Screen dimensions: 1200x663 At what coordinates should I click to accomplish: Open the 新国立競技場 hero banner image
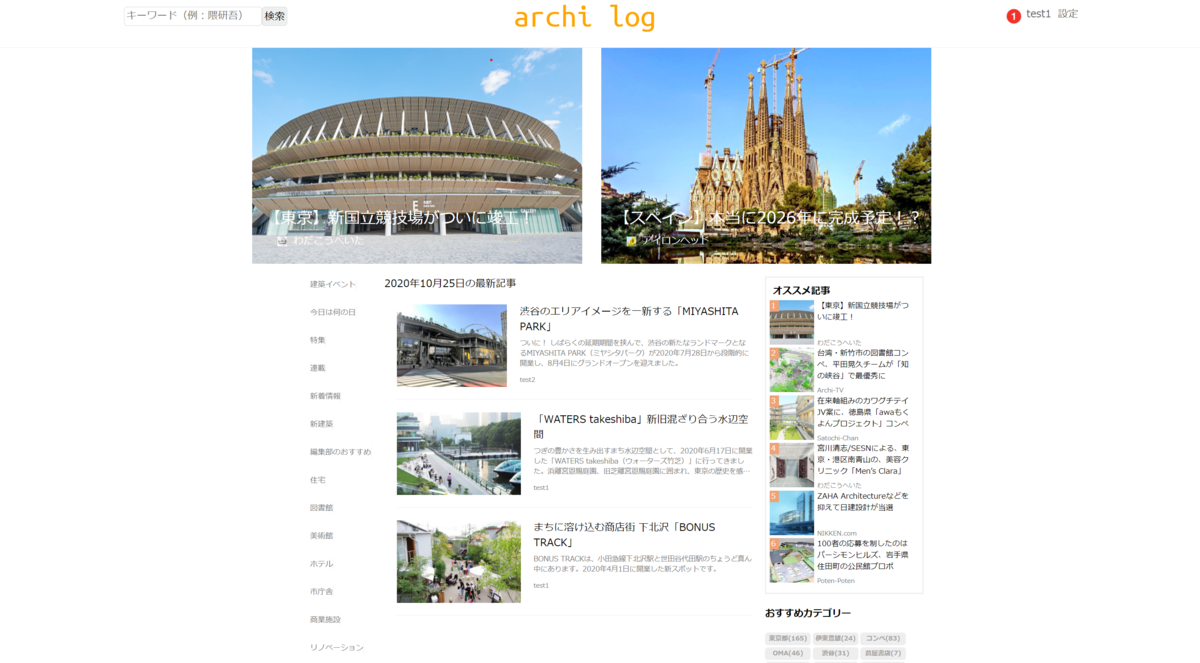tap(417, 155)
